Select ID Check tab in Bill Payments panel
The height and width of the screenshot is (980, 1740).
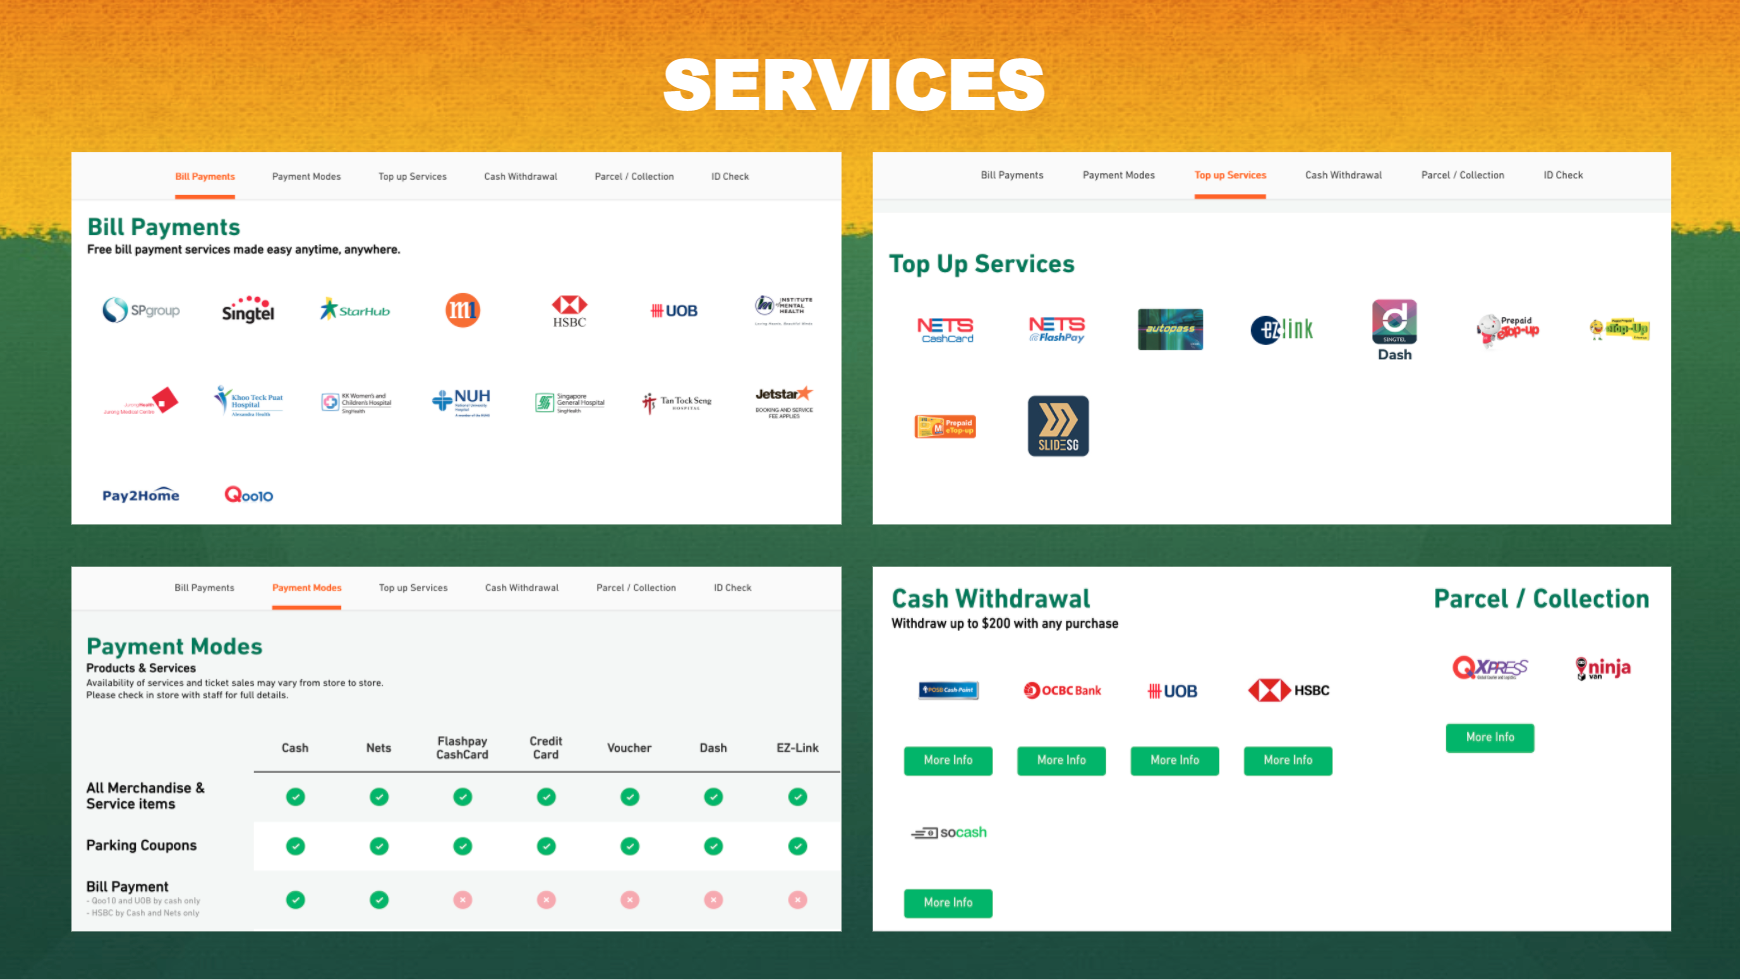point(730,177)
